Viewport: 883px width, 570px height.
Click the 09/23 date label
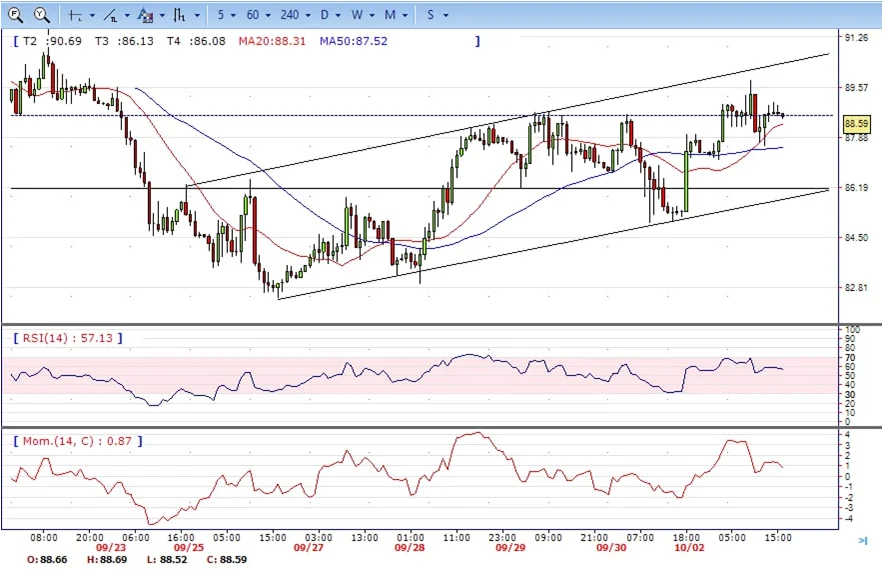(111, 547)
